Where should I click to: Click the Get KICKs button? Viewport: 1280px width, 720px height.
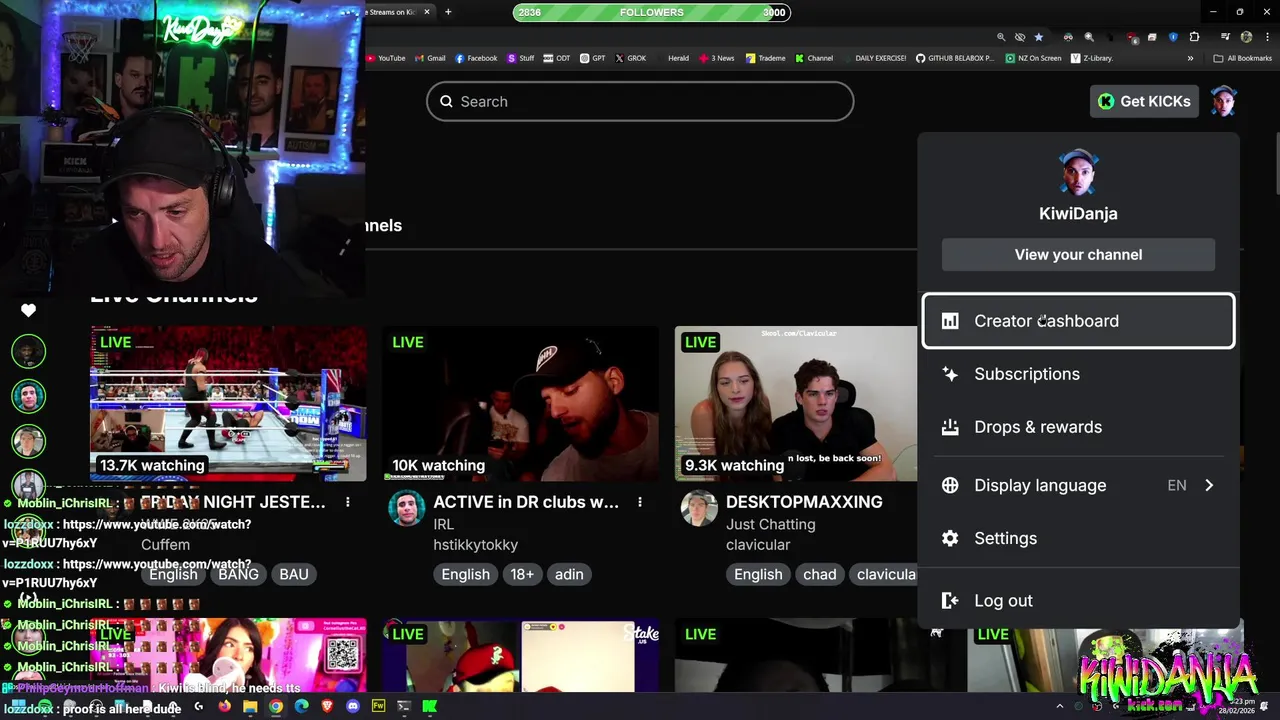click(1144, 101)
